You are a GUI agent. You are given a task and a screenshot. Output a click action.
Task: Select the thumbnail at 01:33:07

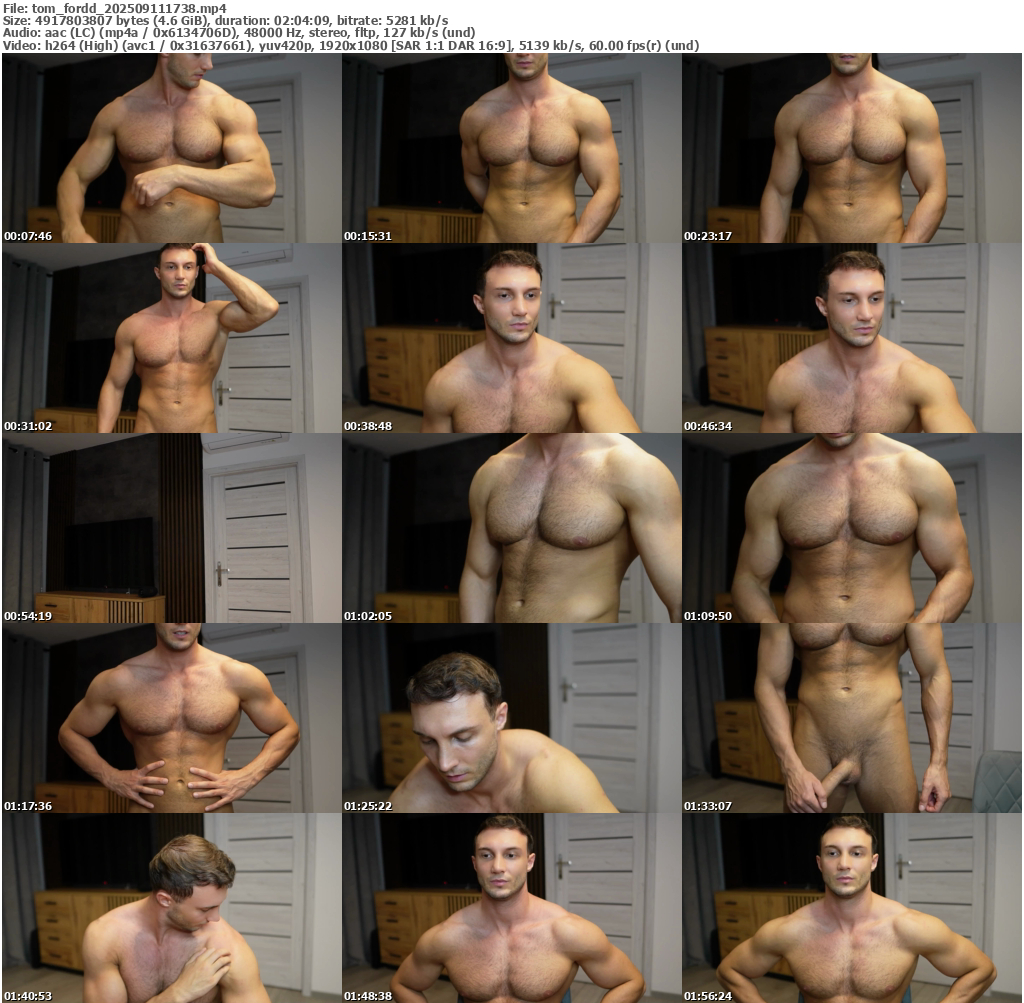point(852,718)
